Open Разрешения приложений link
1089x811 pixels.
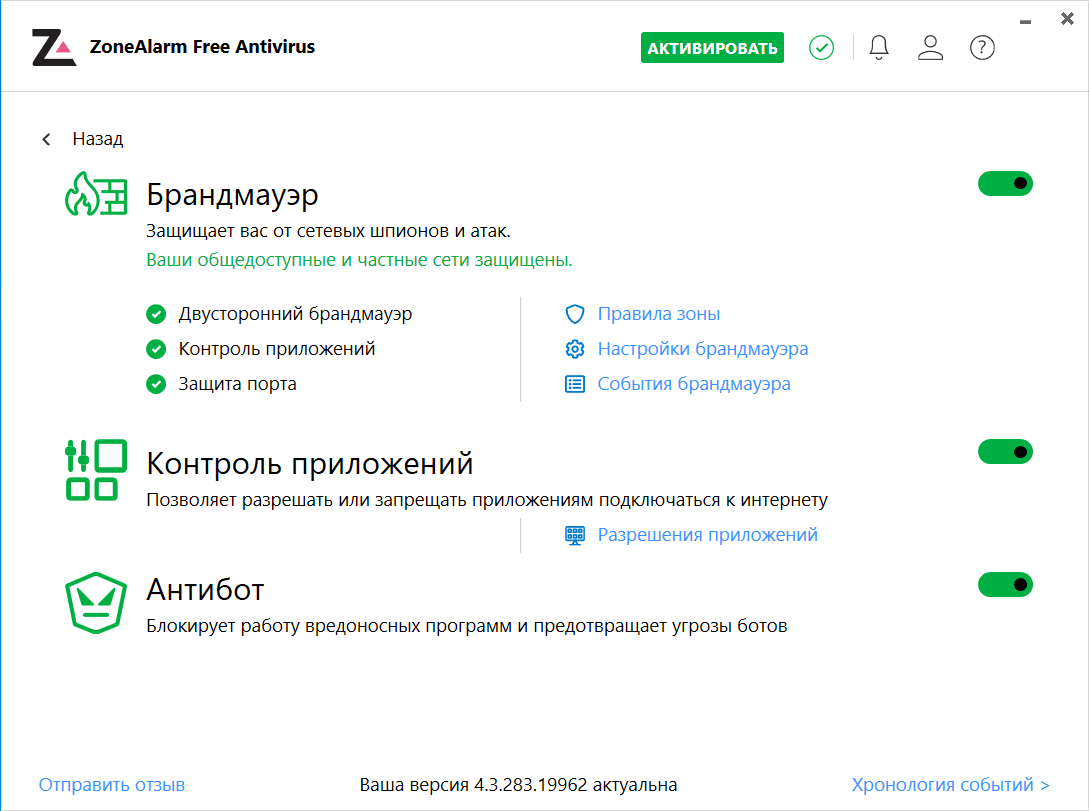pos(708,535)
